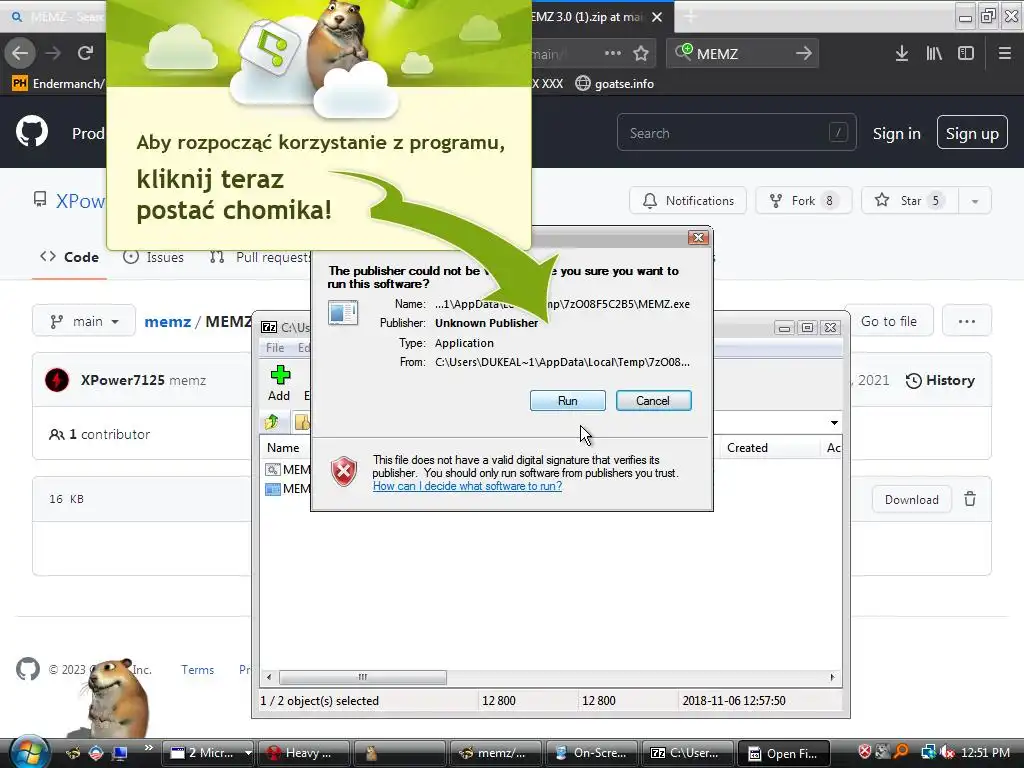
Task: Cancel the security warning dialog
Action: pos(653,400)
